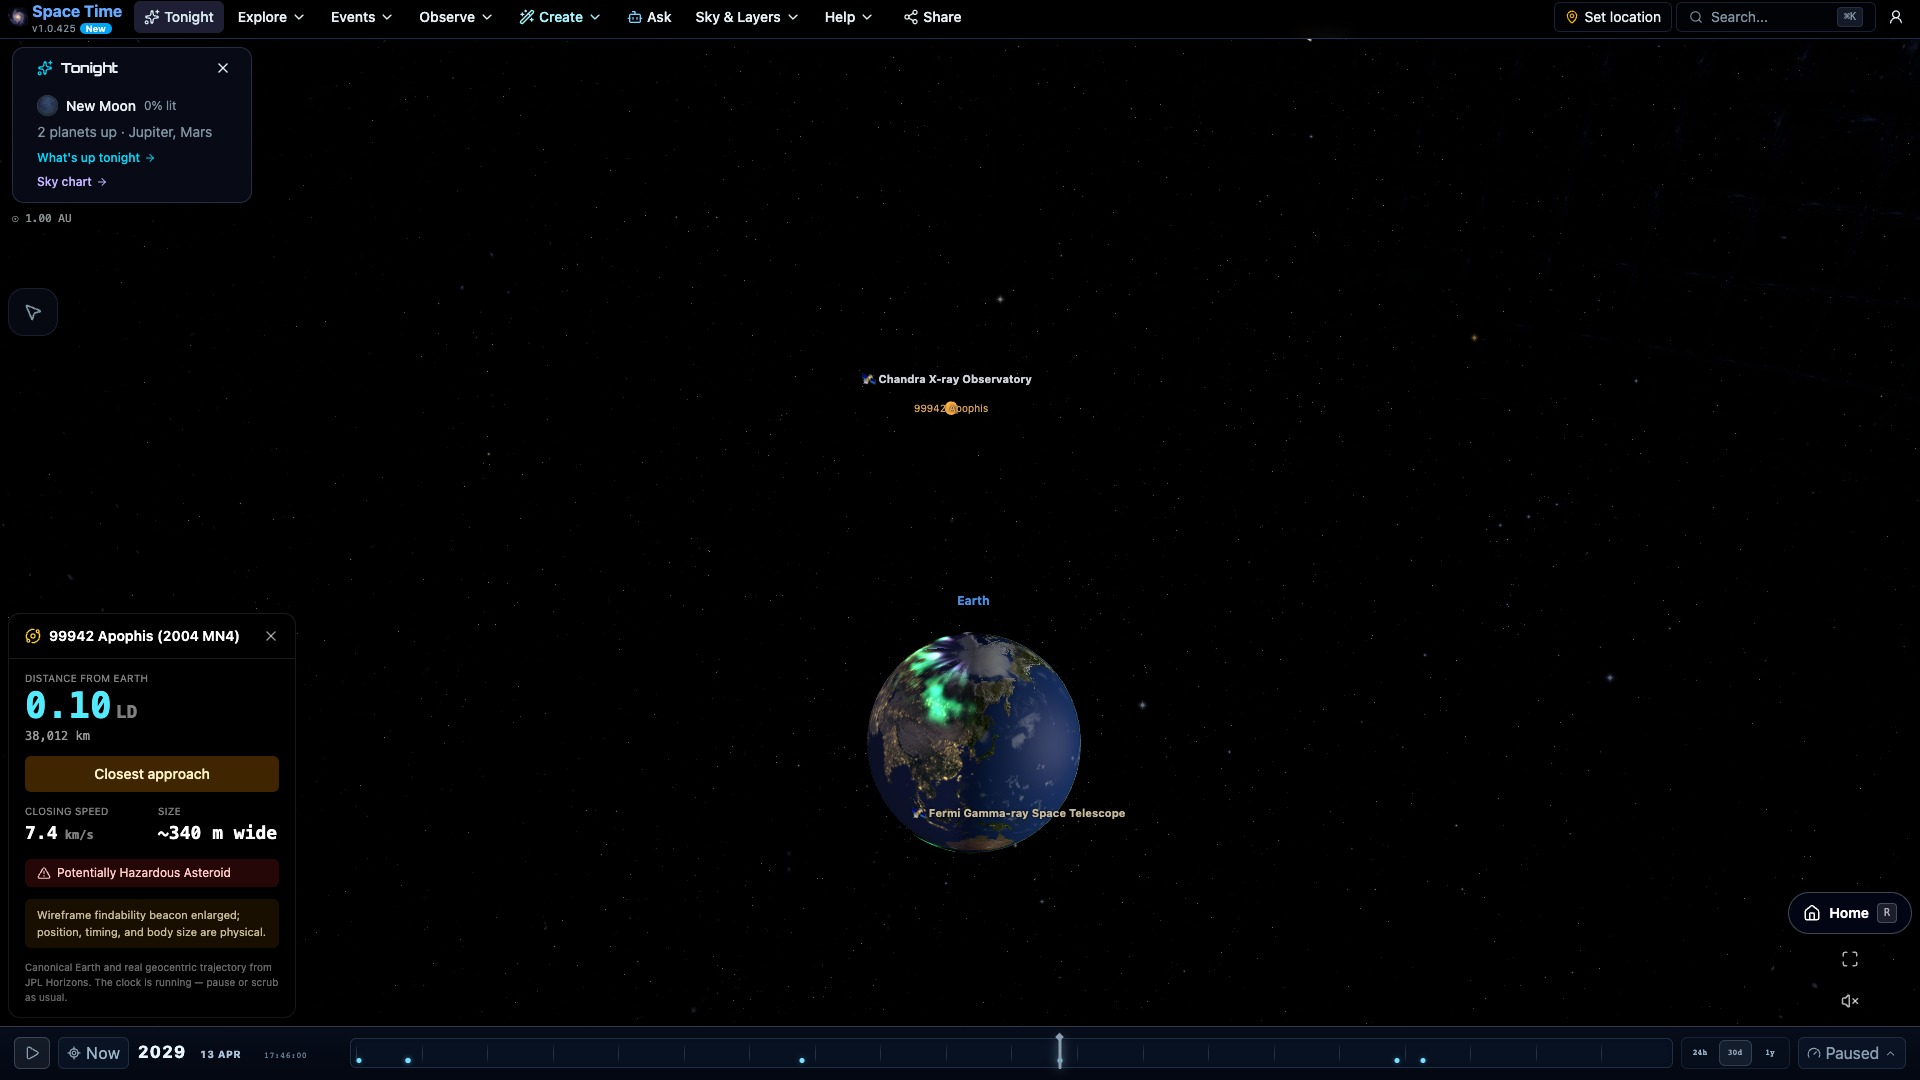The image size is (1920, 1080).
Task: Expand the Help dropdown menu
Action: point(848,17)
